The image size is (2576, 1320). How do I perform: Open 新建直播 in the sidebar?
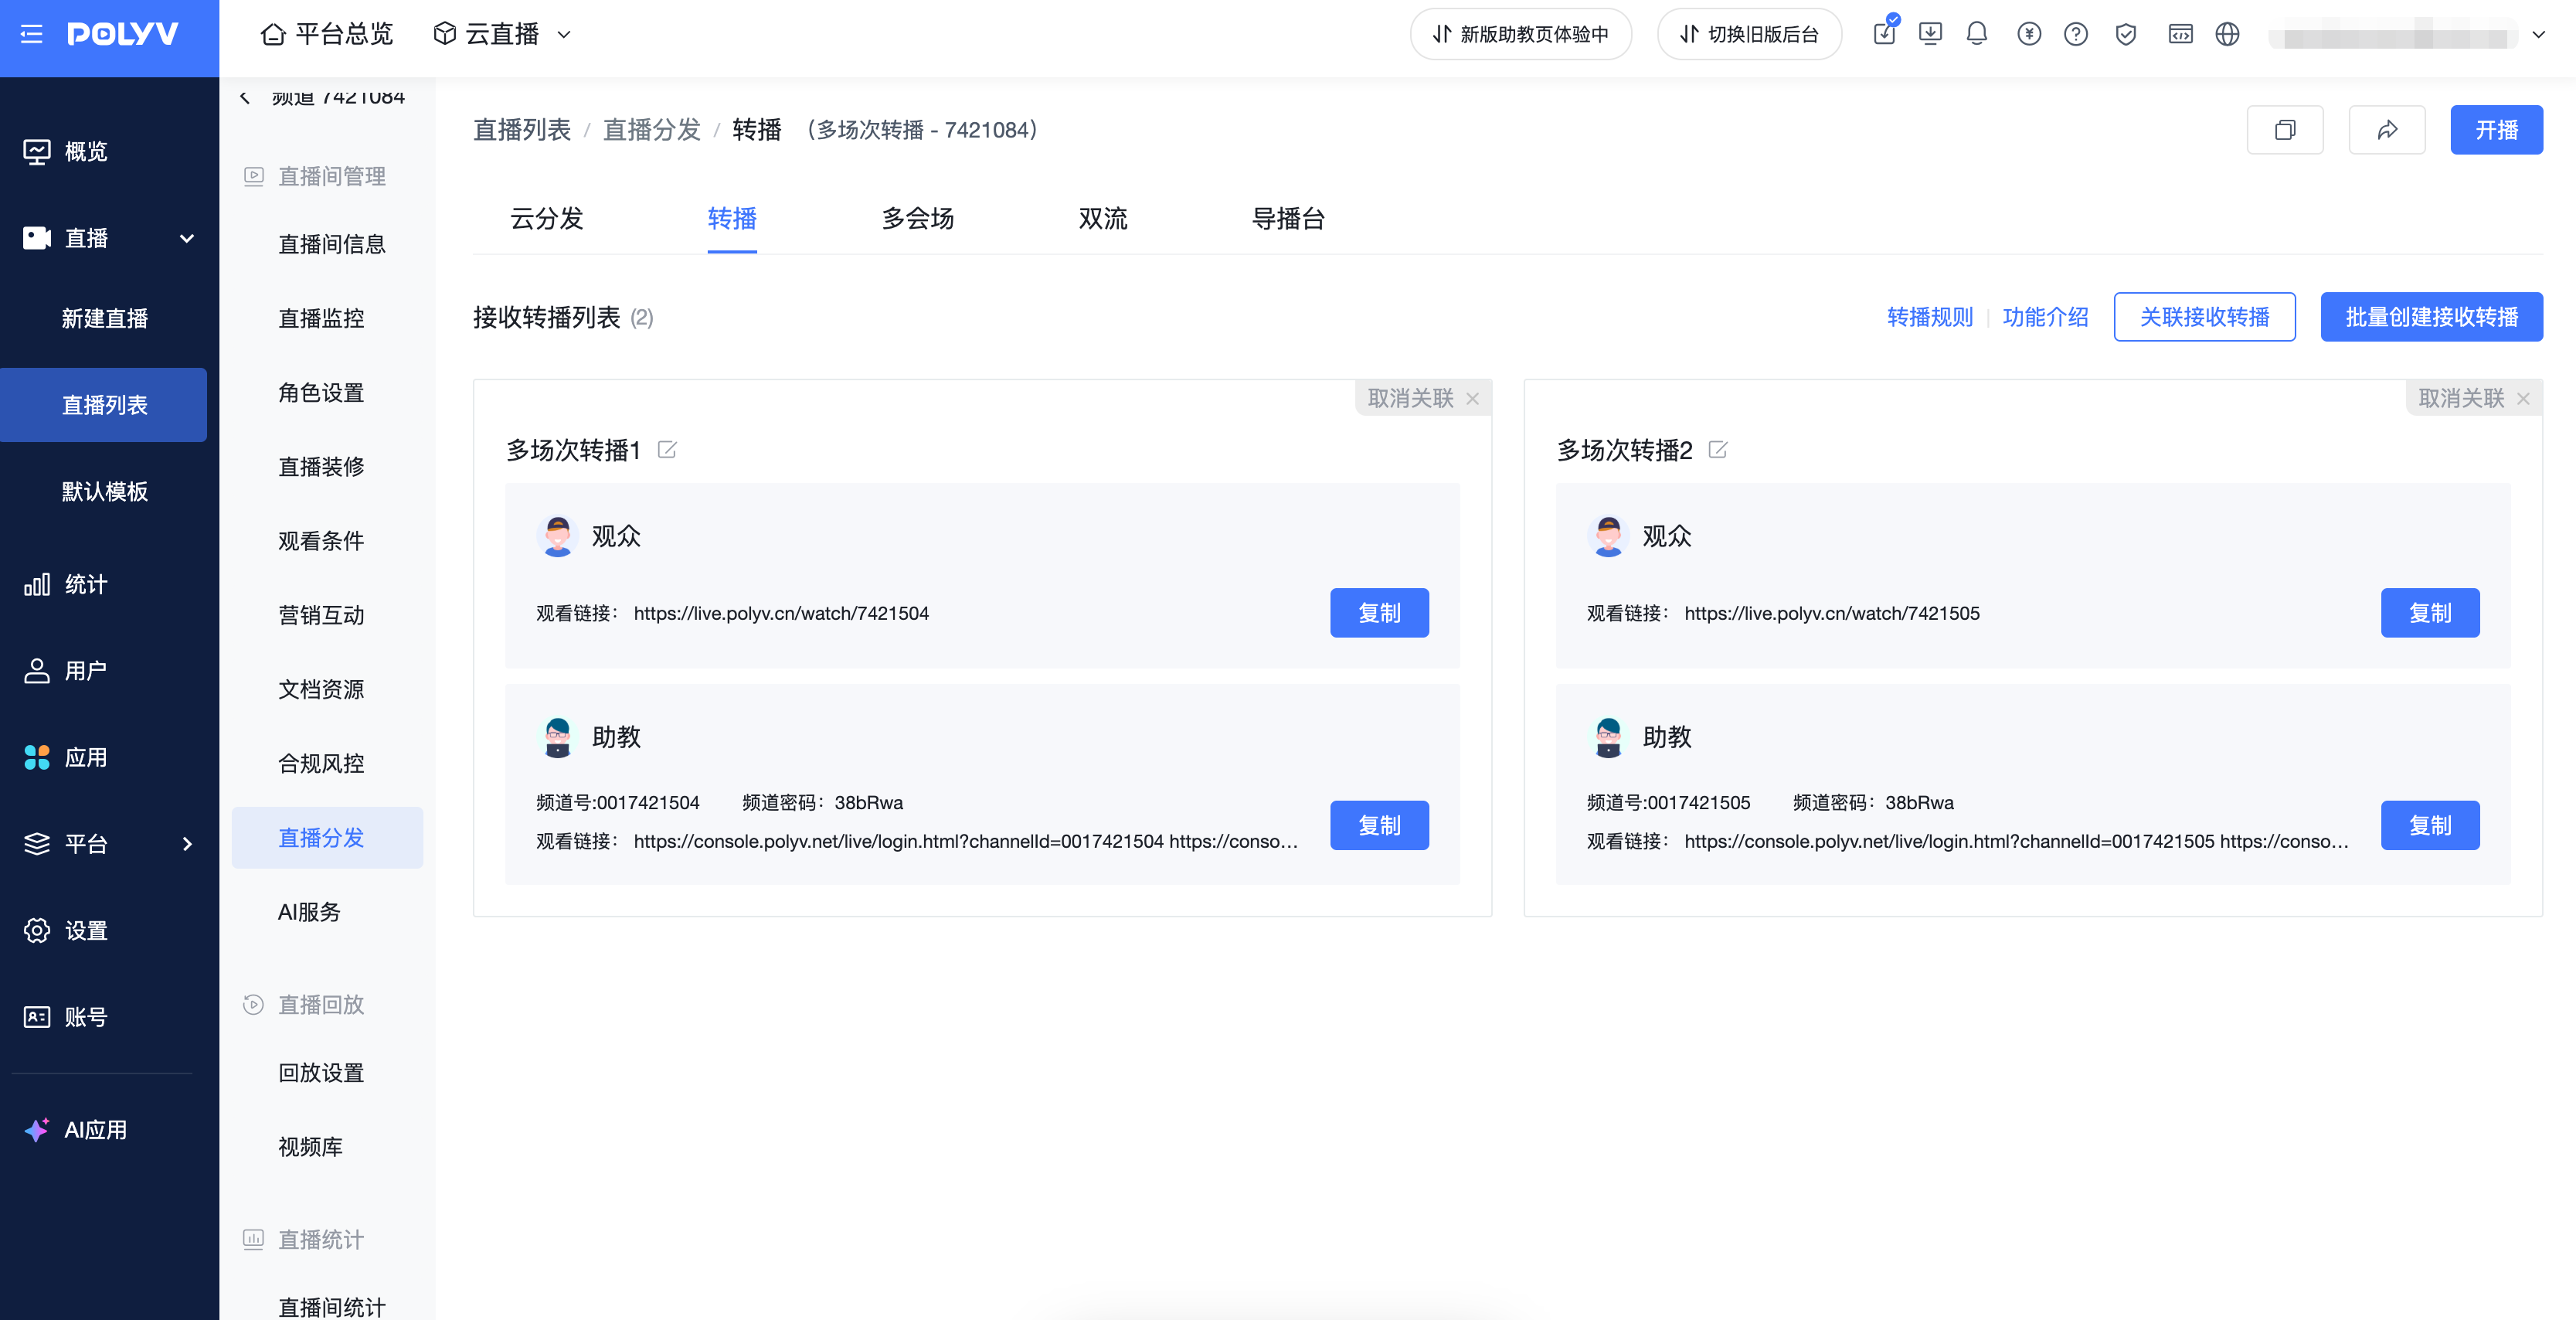pyautogui.click(x=104, y=318)
